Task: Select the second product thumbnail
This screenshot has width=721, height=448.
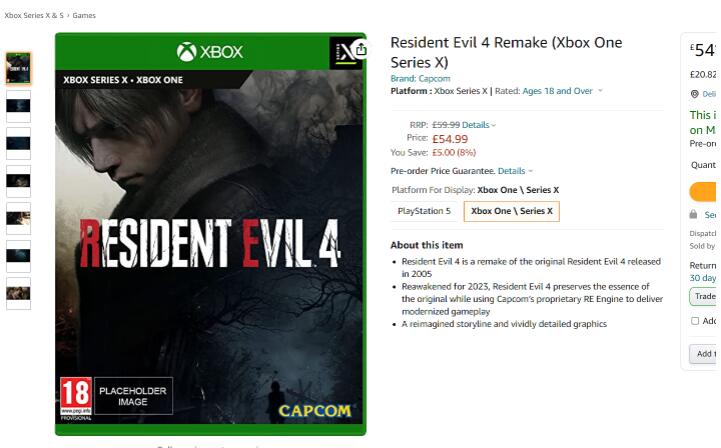Action: (x=18, y=106)
